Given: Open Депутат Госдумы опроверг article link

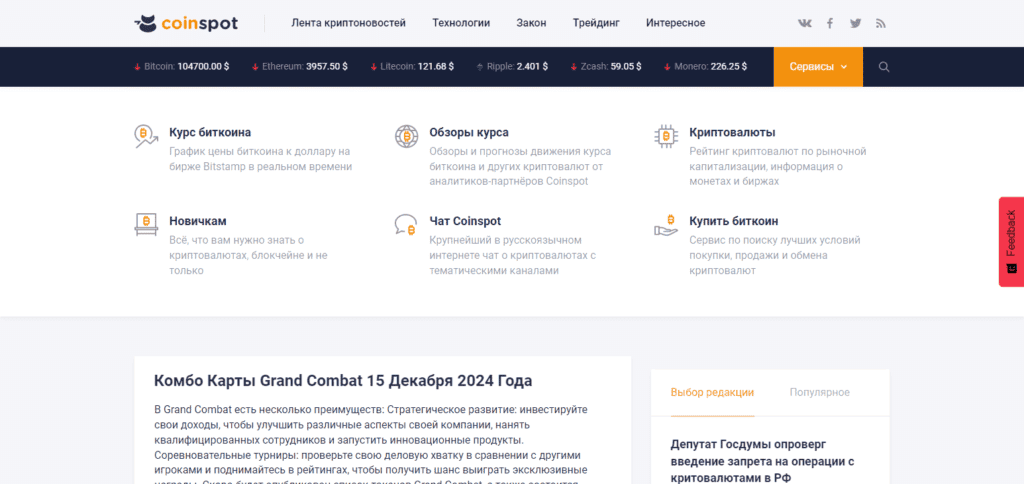Looking at the screenshot, I should coord(763,461).
